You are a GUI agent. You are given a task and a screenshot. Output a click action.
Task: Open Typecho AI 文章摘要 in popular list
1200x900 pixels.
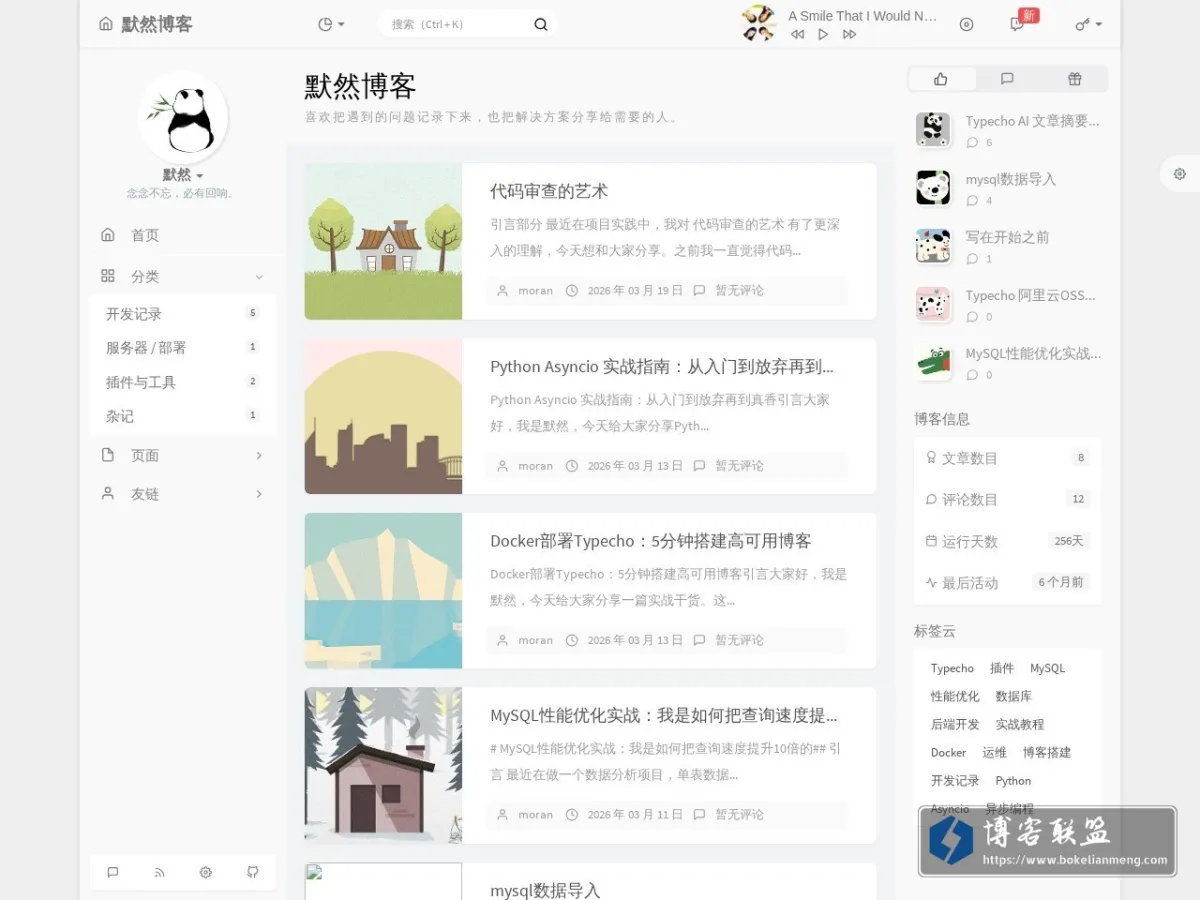pyautogui.click(x=1032, y=121)
